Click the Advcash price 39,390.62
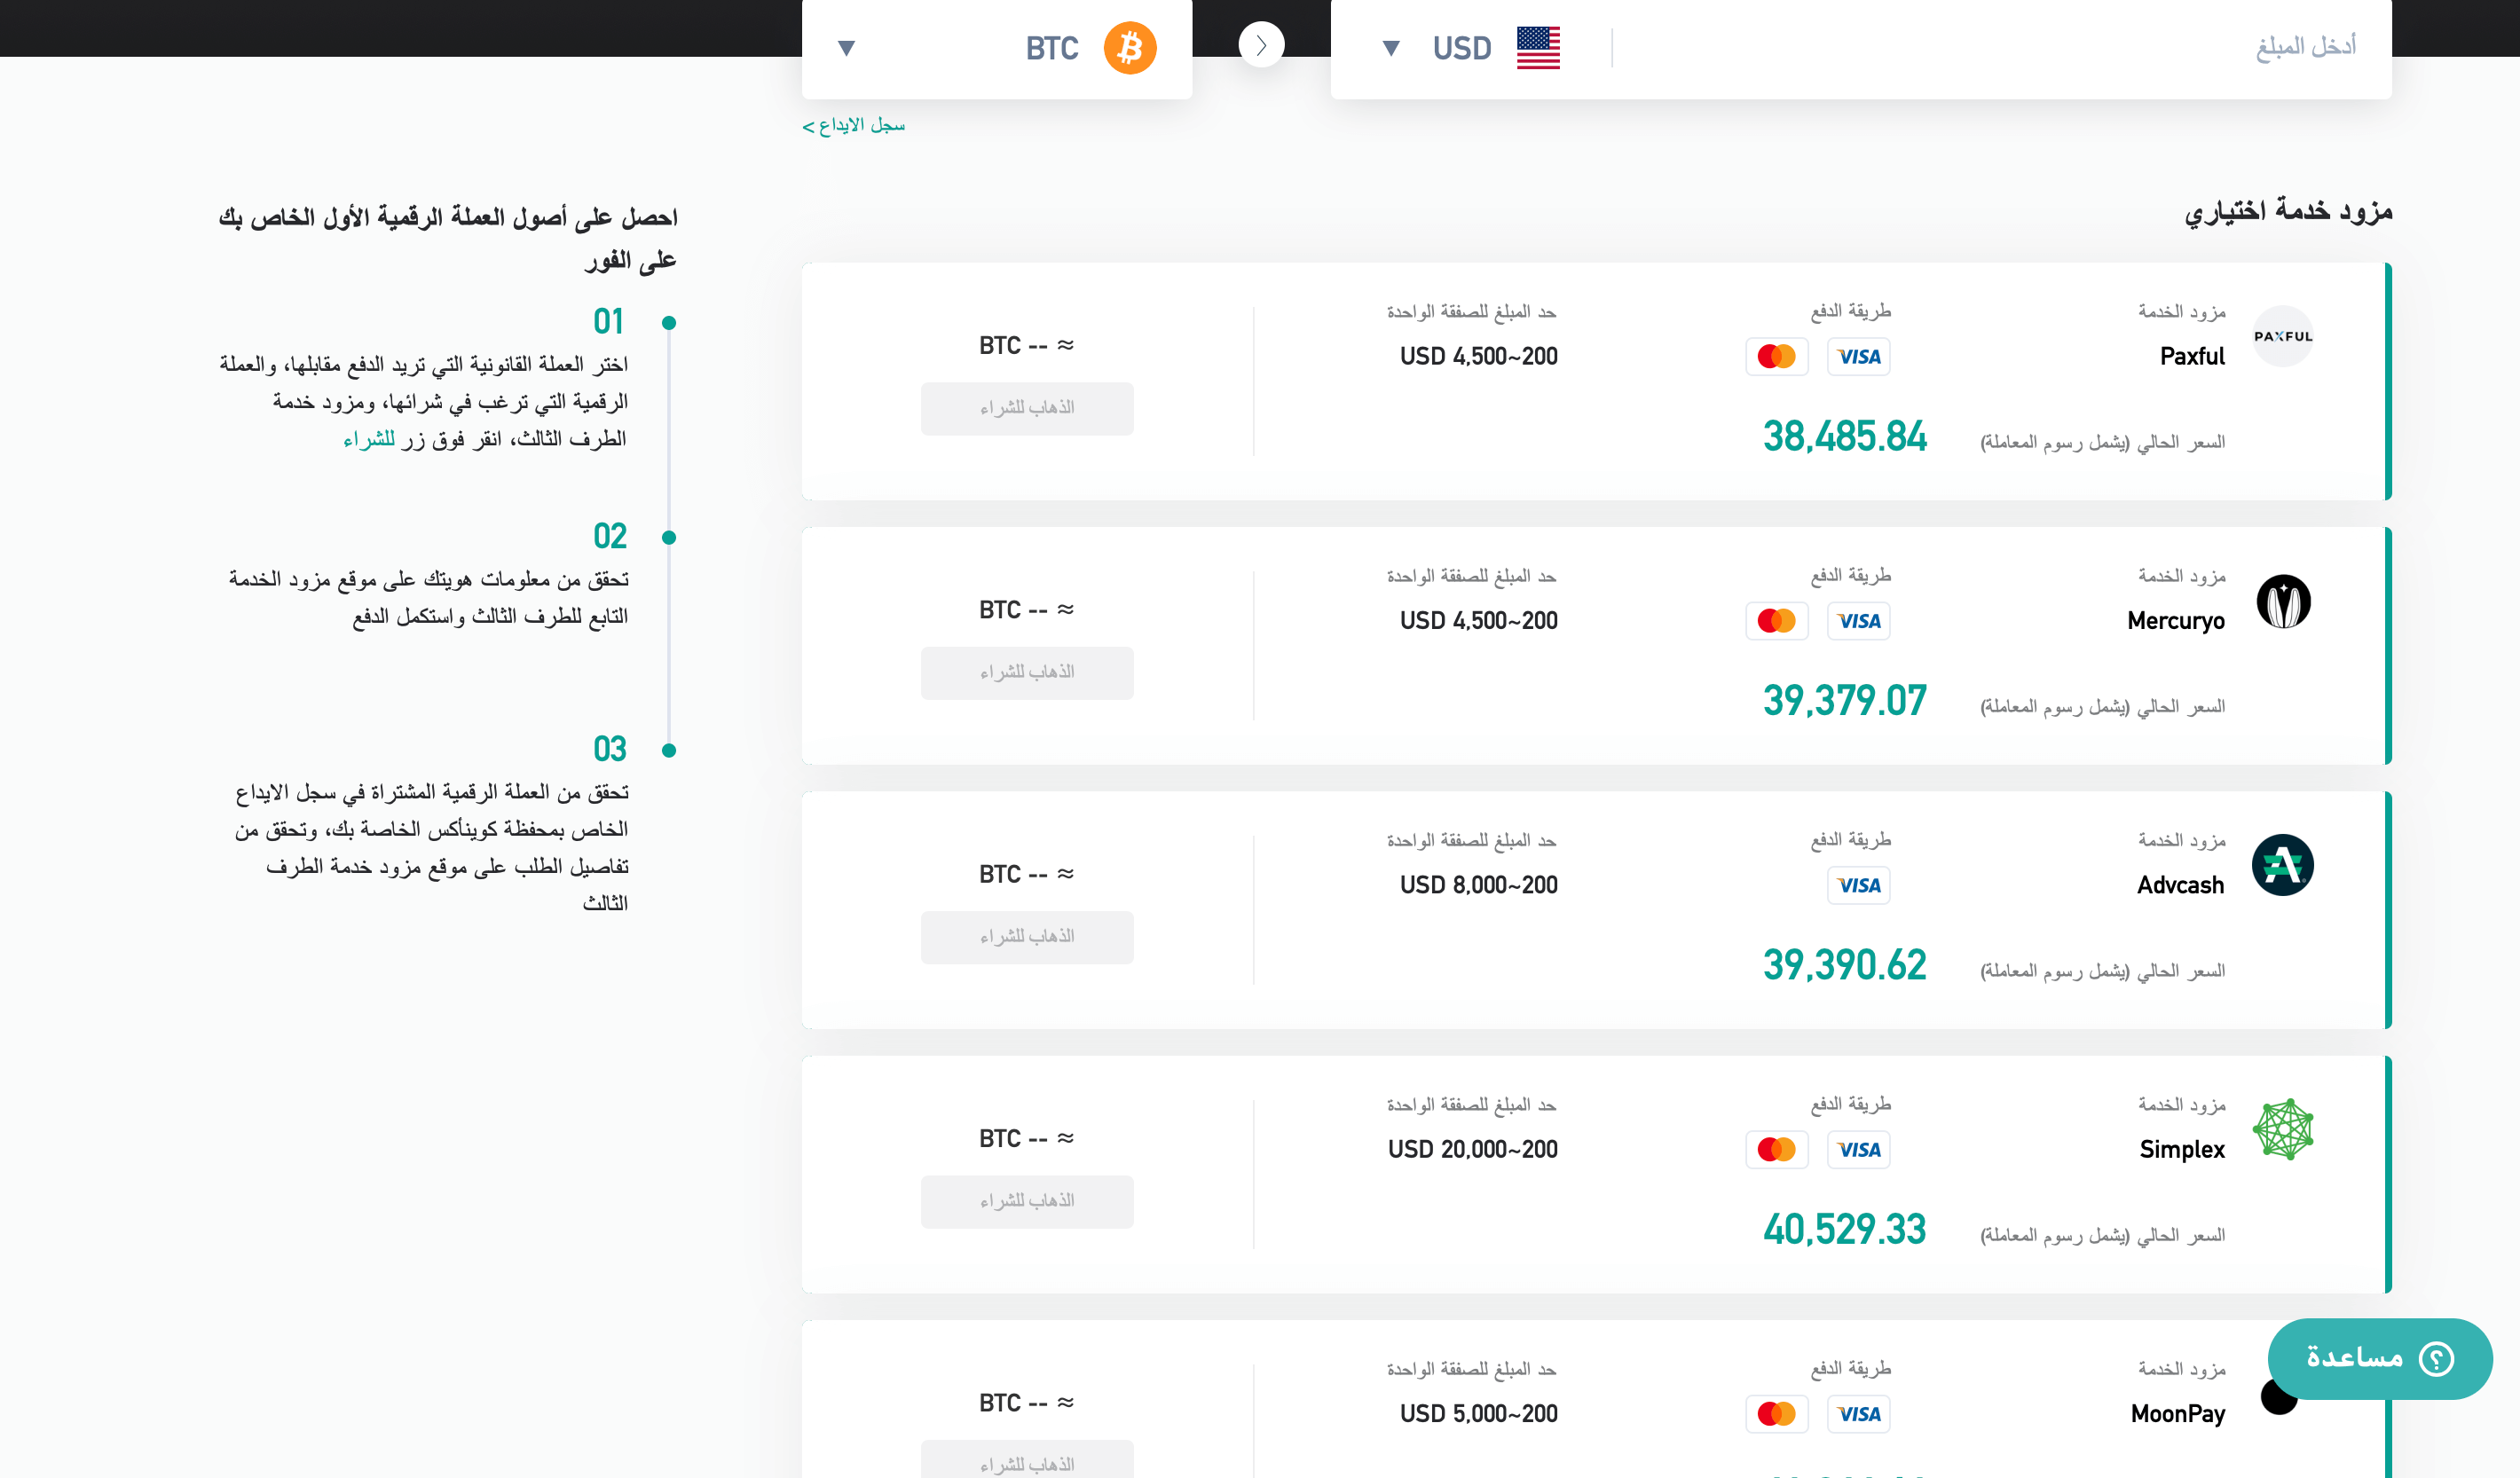Viewport: 2520px width, 1478px height. pos(1844,965)
